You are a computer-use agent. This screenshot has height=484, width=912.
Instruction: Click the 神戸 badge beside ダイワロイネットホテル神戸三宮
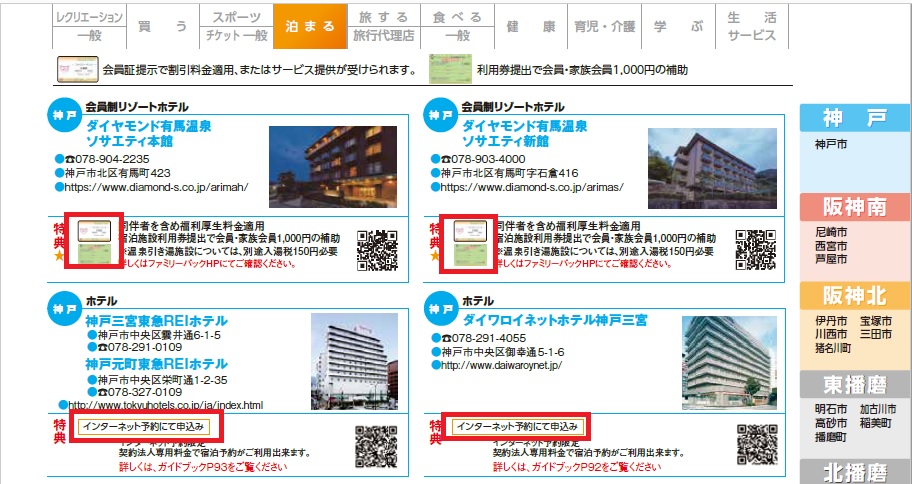pos(440,309)
